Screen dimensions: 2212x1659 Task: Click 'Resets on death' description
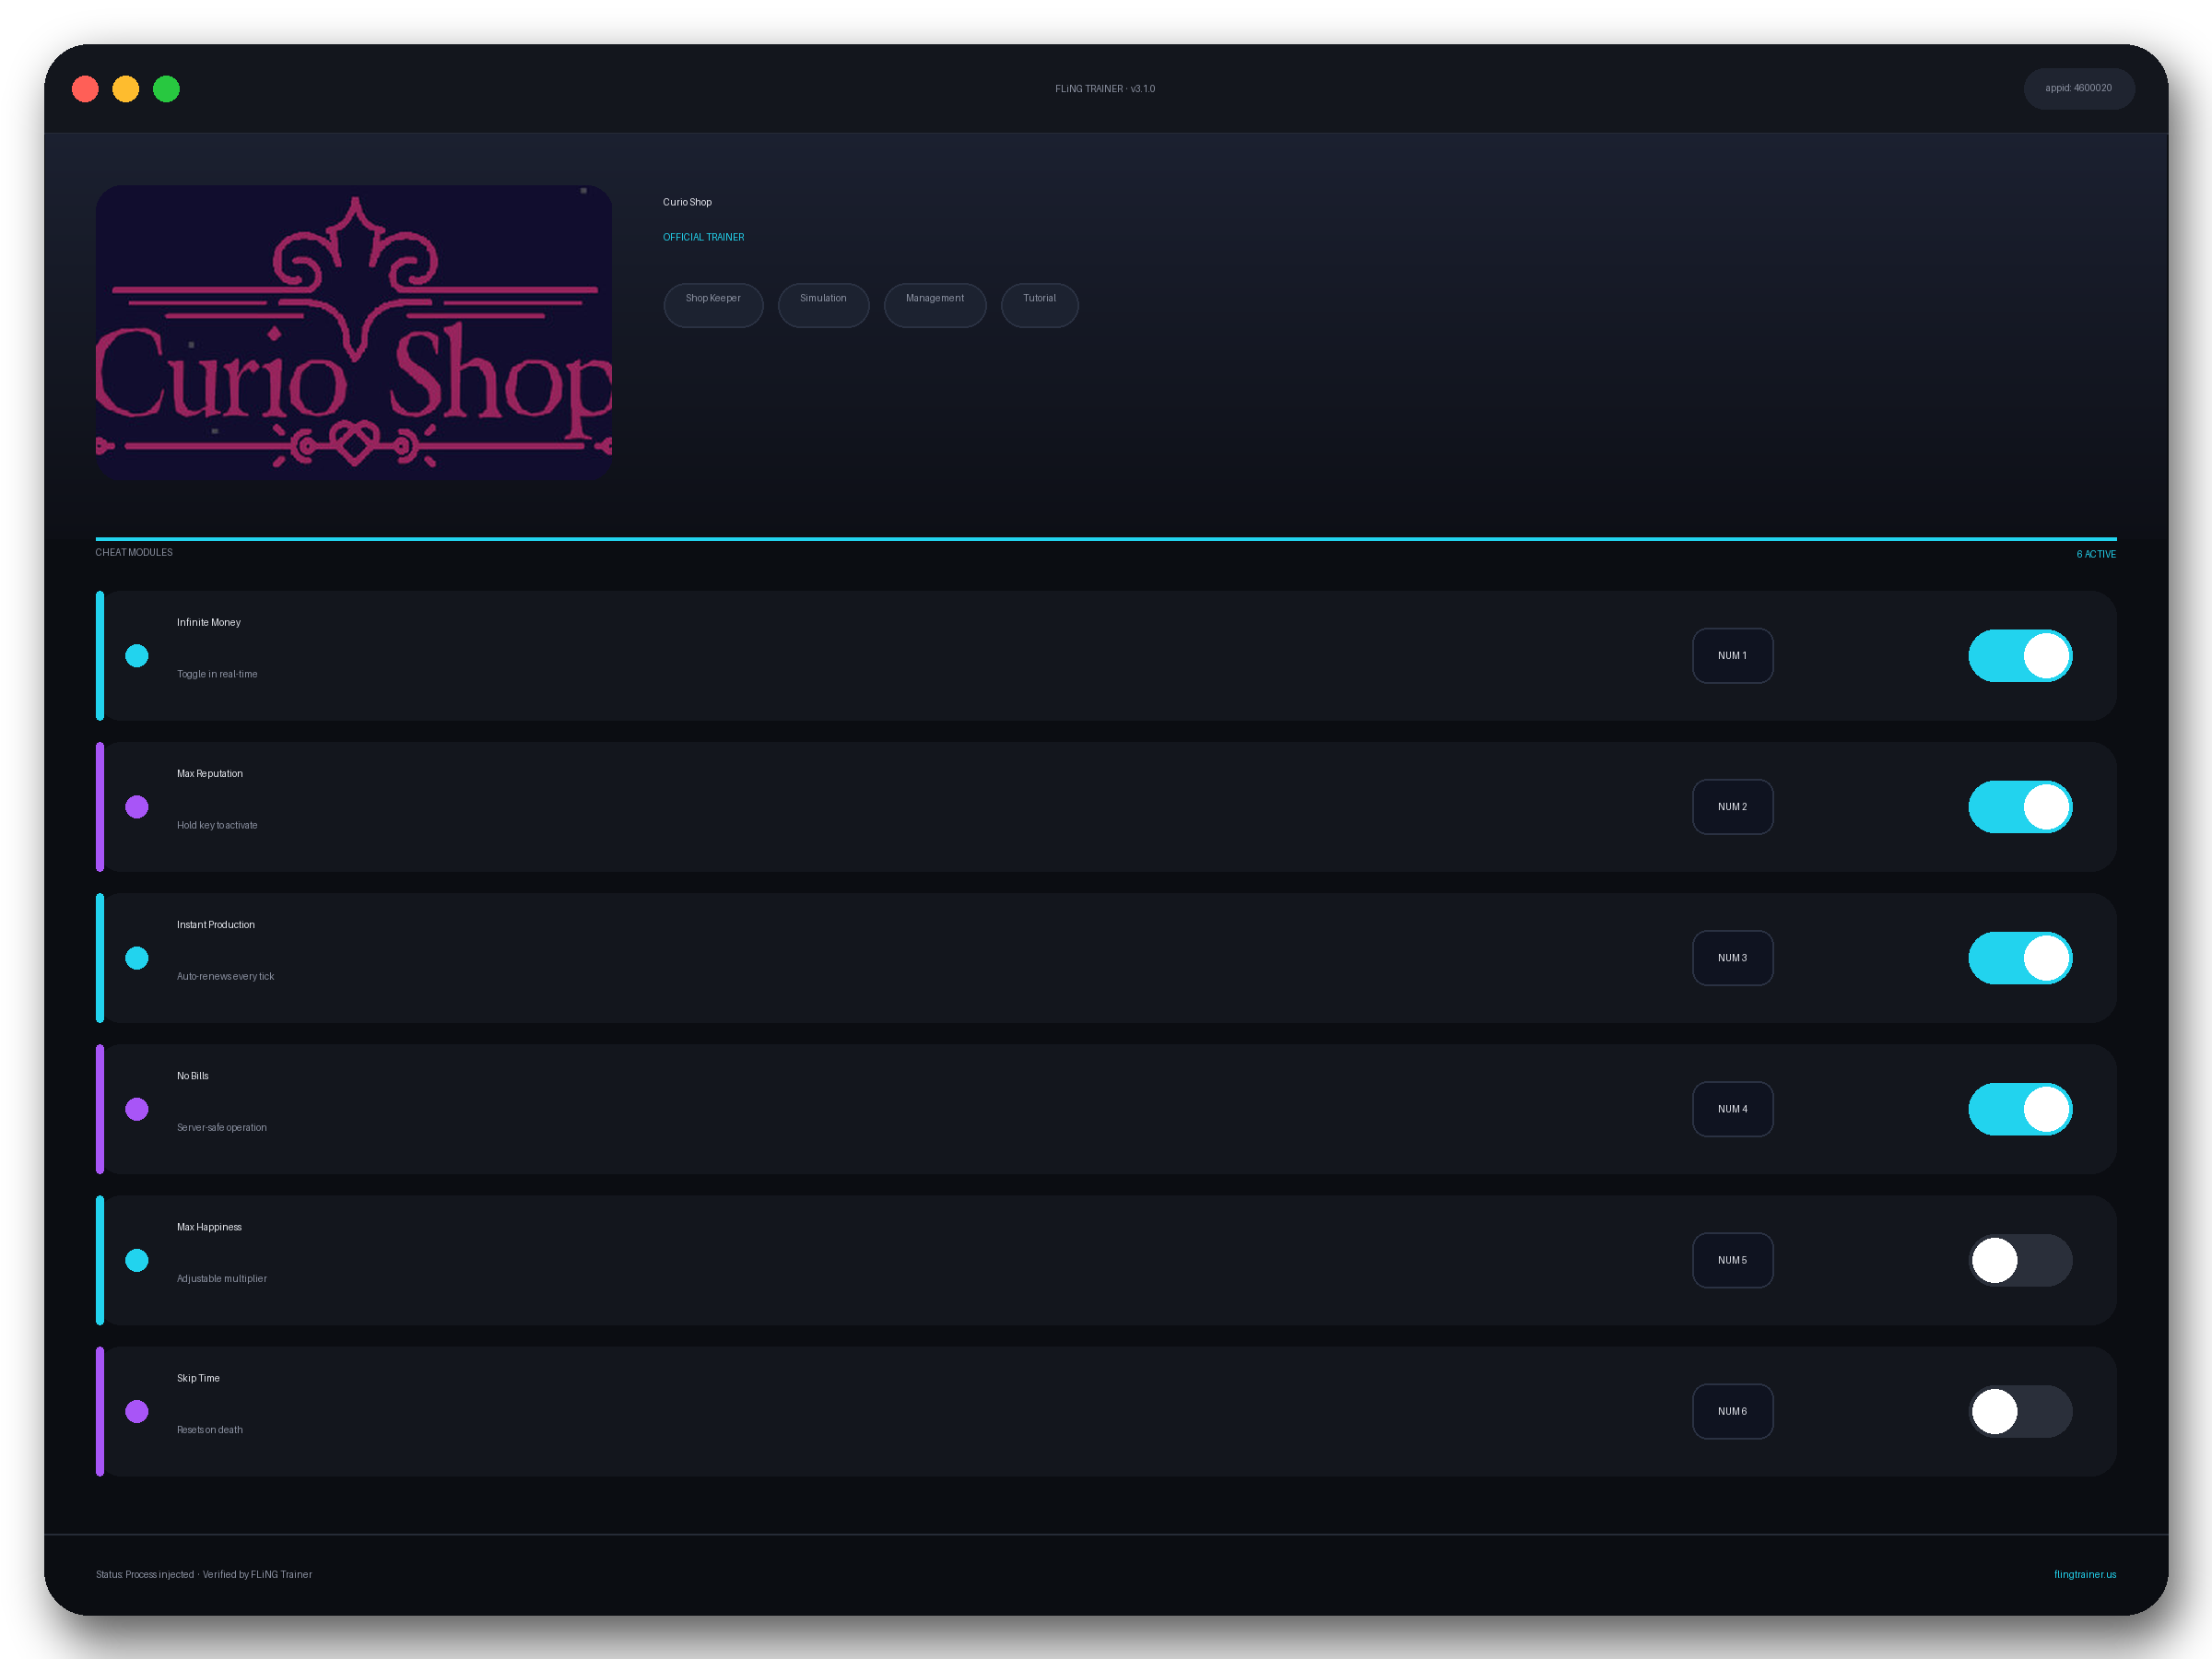pyautogui.click(x=210, y=1430)
